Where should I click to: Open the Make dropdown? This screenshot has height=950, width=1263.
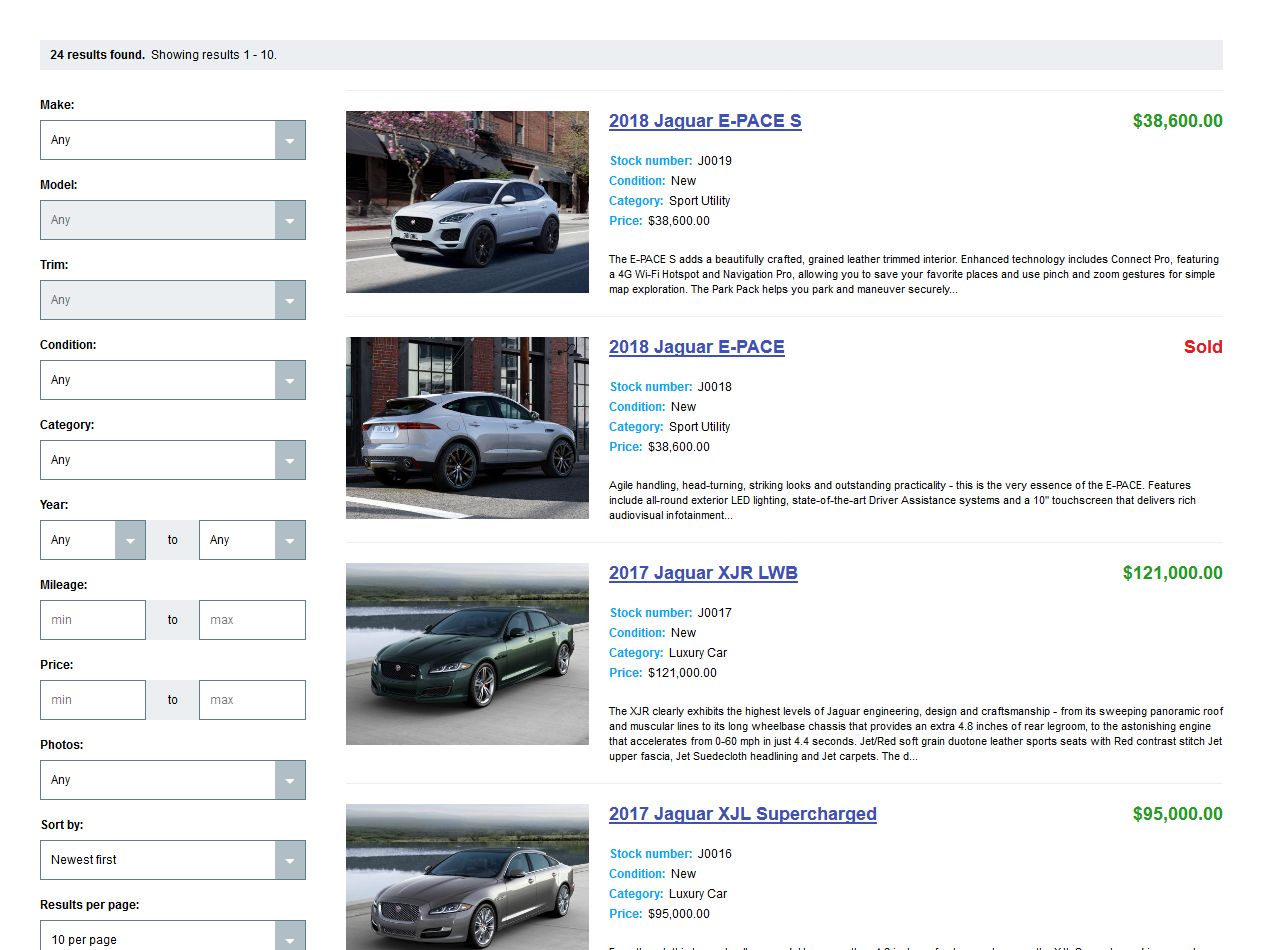[x=172, y=140]
